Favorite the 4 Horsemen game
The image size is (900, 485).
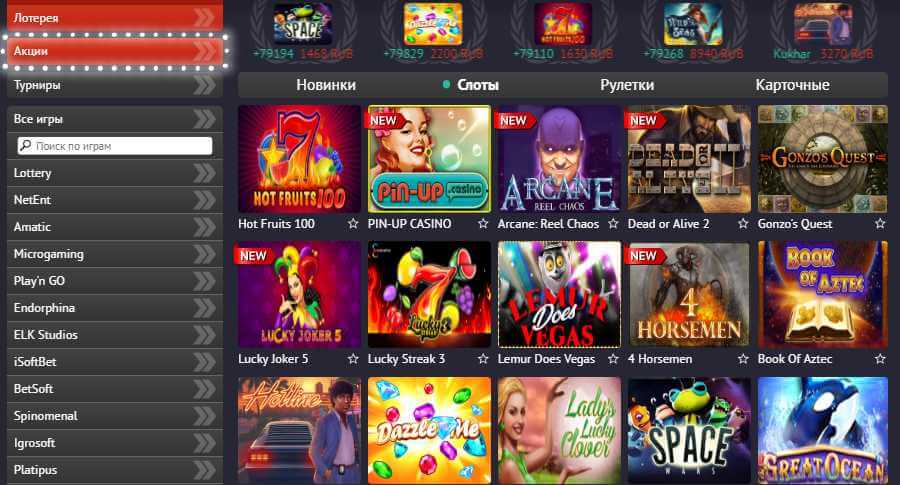743,359
